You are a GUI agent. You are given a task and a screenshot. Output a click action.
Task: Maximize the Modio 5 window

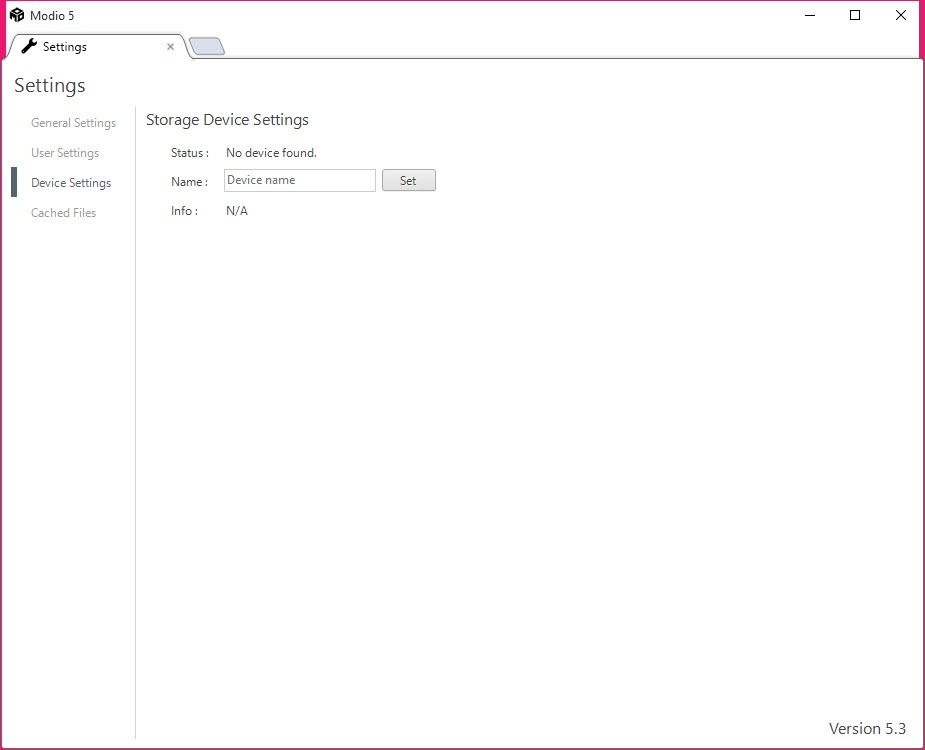pyautogui.click(x=855, y=15)
